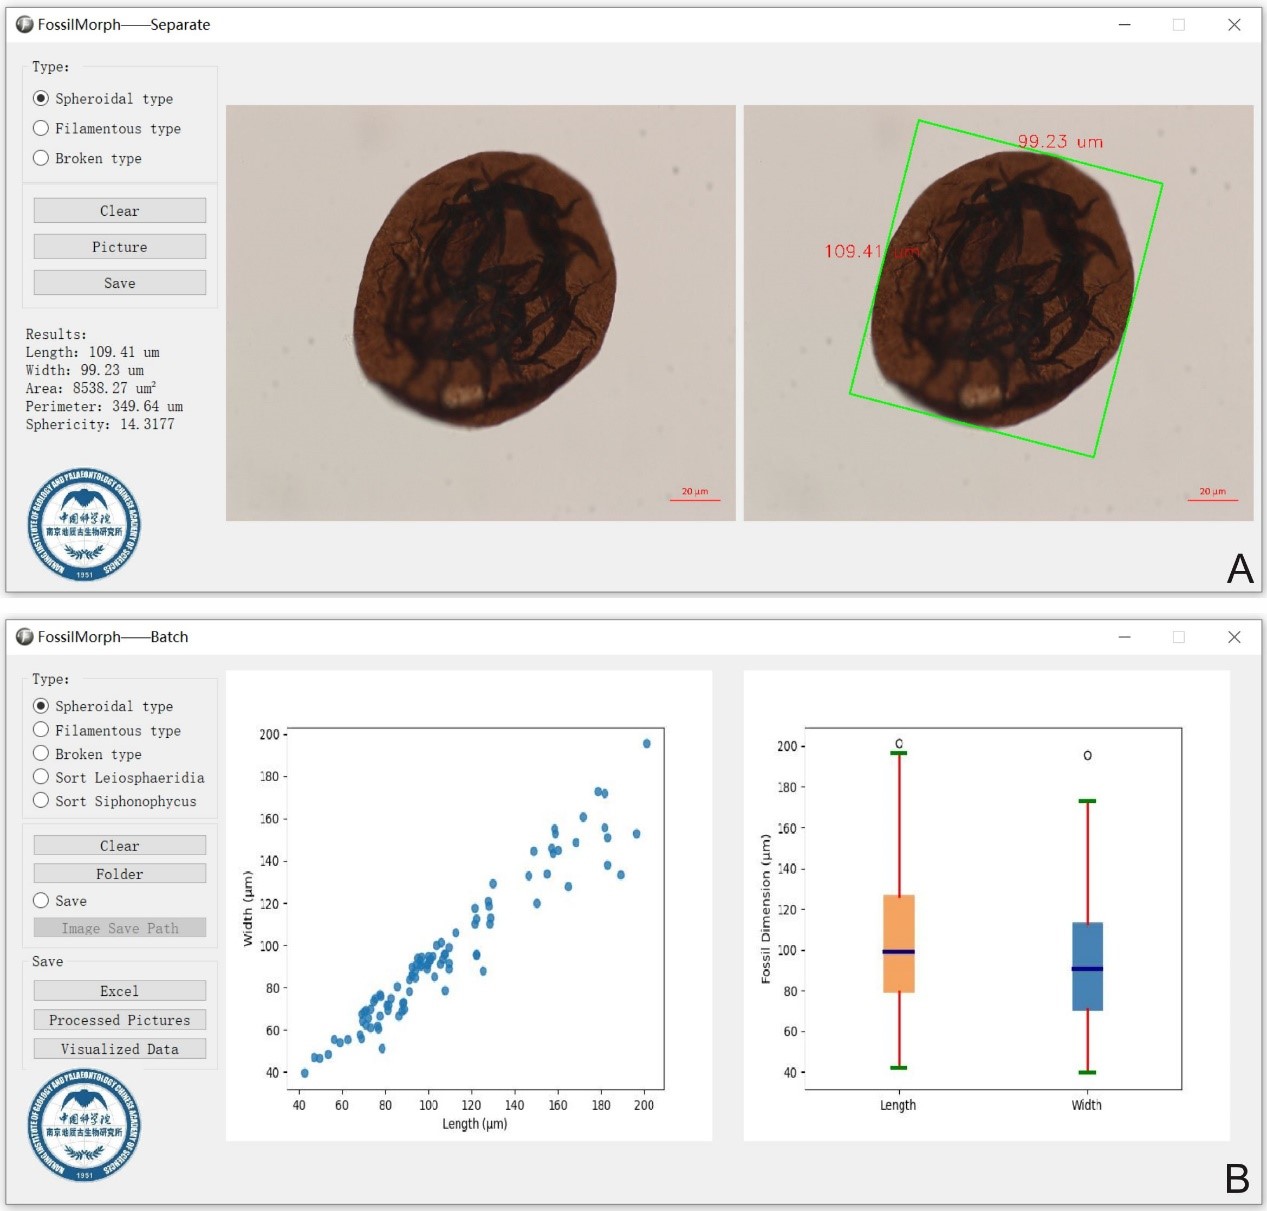Click the original fossil image on left
This screenshot has height=1211, width=1267.
pyautogui.click(x=480, y=313)
